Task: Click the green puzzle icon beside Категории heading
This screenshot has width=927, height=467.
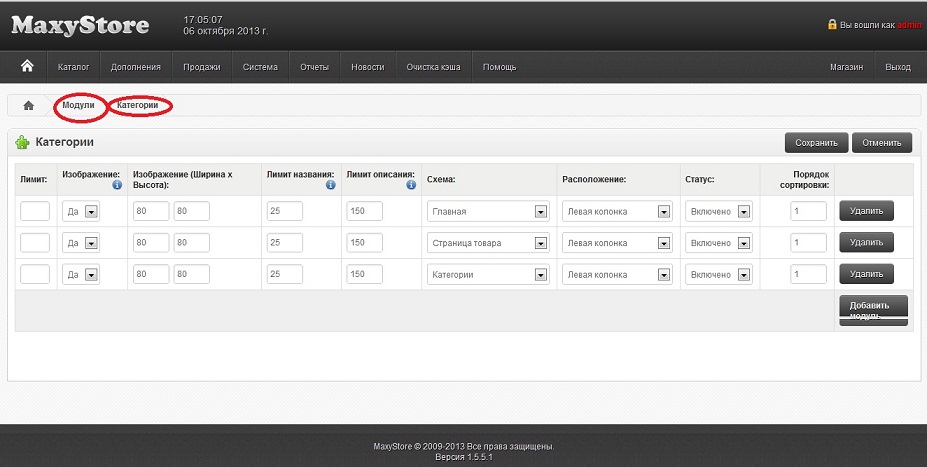Action: tap(22, 143)
